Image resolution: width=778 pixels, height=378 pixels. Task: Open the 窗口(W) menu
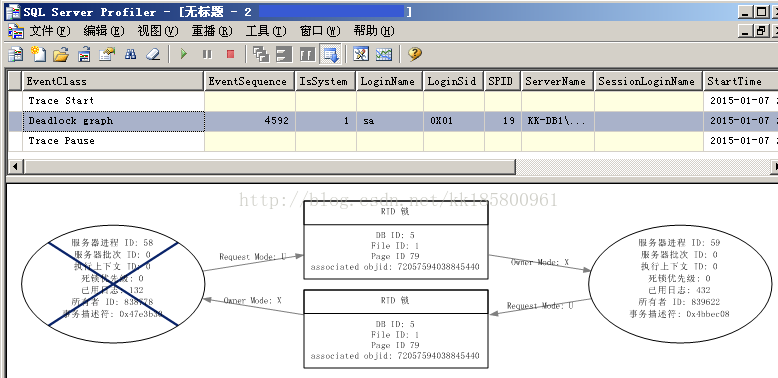(x=320, y=32)
